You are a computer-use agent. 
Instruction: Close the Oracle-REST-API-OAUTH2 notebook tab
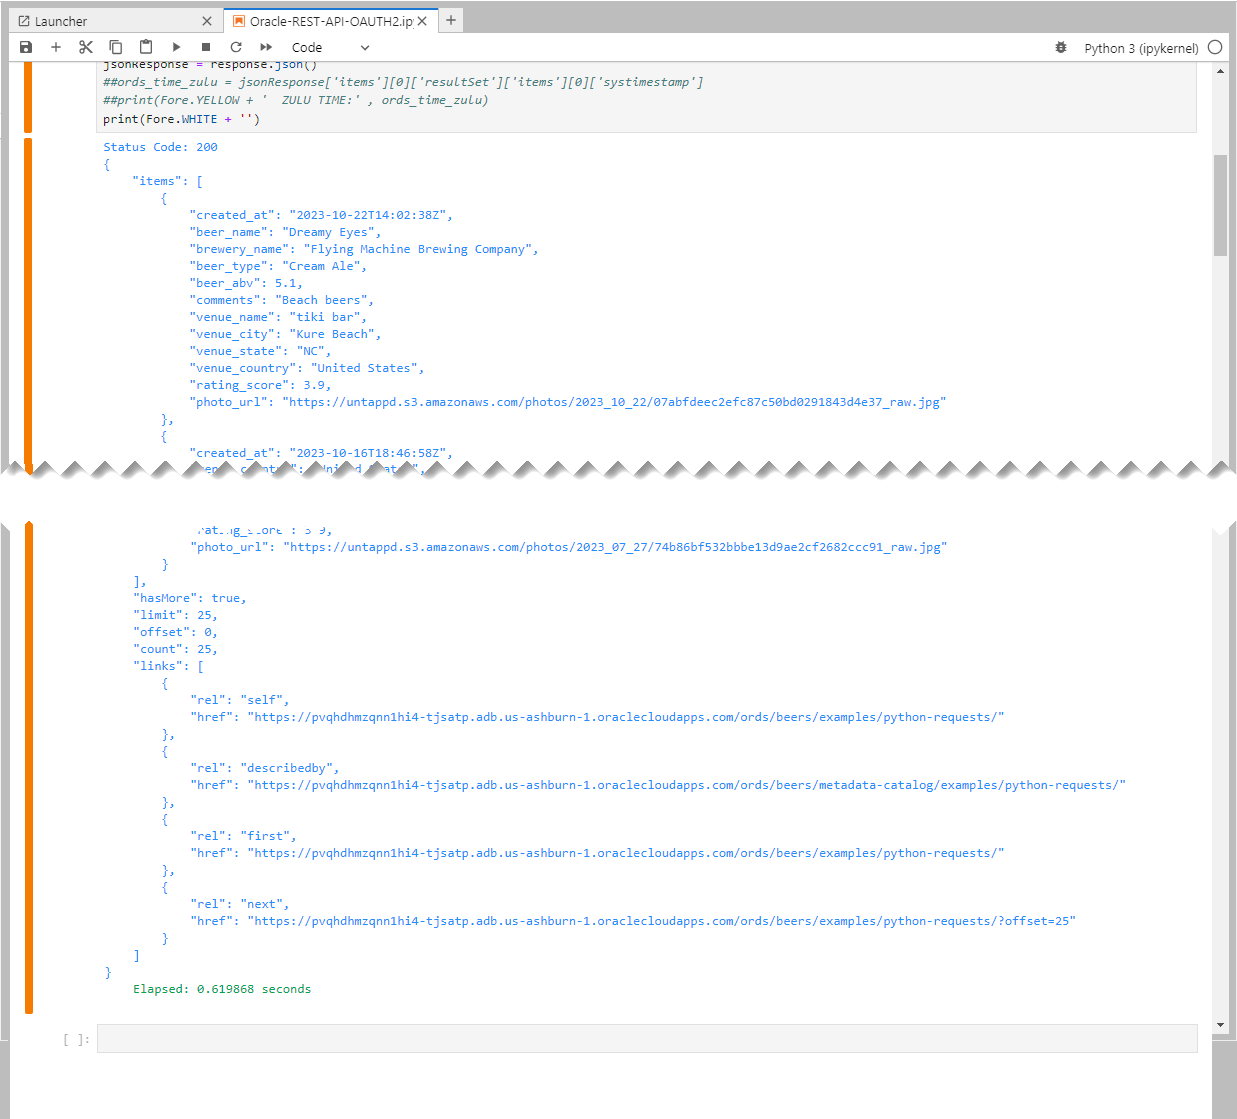[x=422, y=21]
